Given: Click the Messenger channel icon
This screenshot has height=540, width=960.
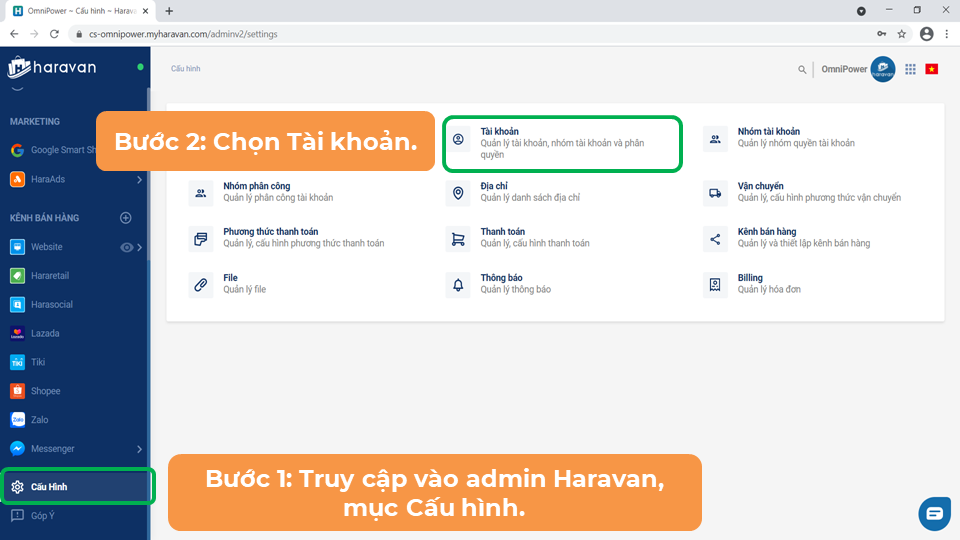Looking at the screenshot, I should point(17,448).
